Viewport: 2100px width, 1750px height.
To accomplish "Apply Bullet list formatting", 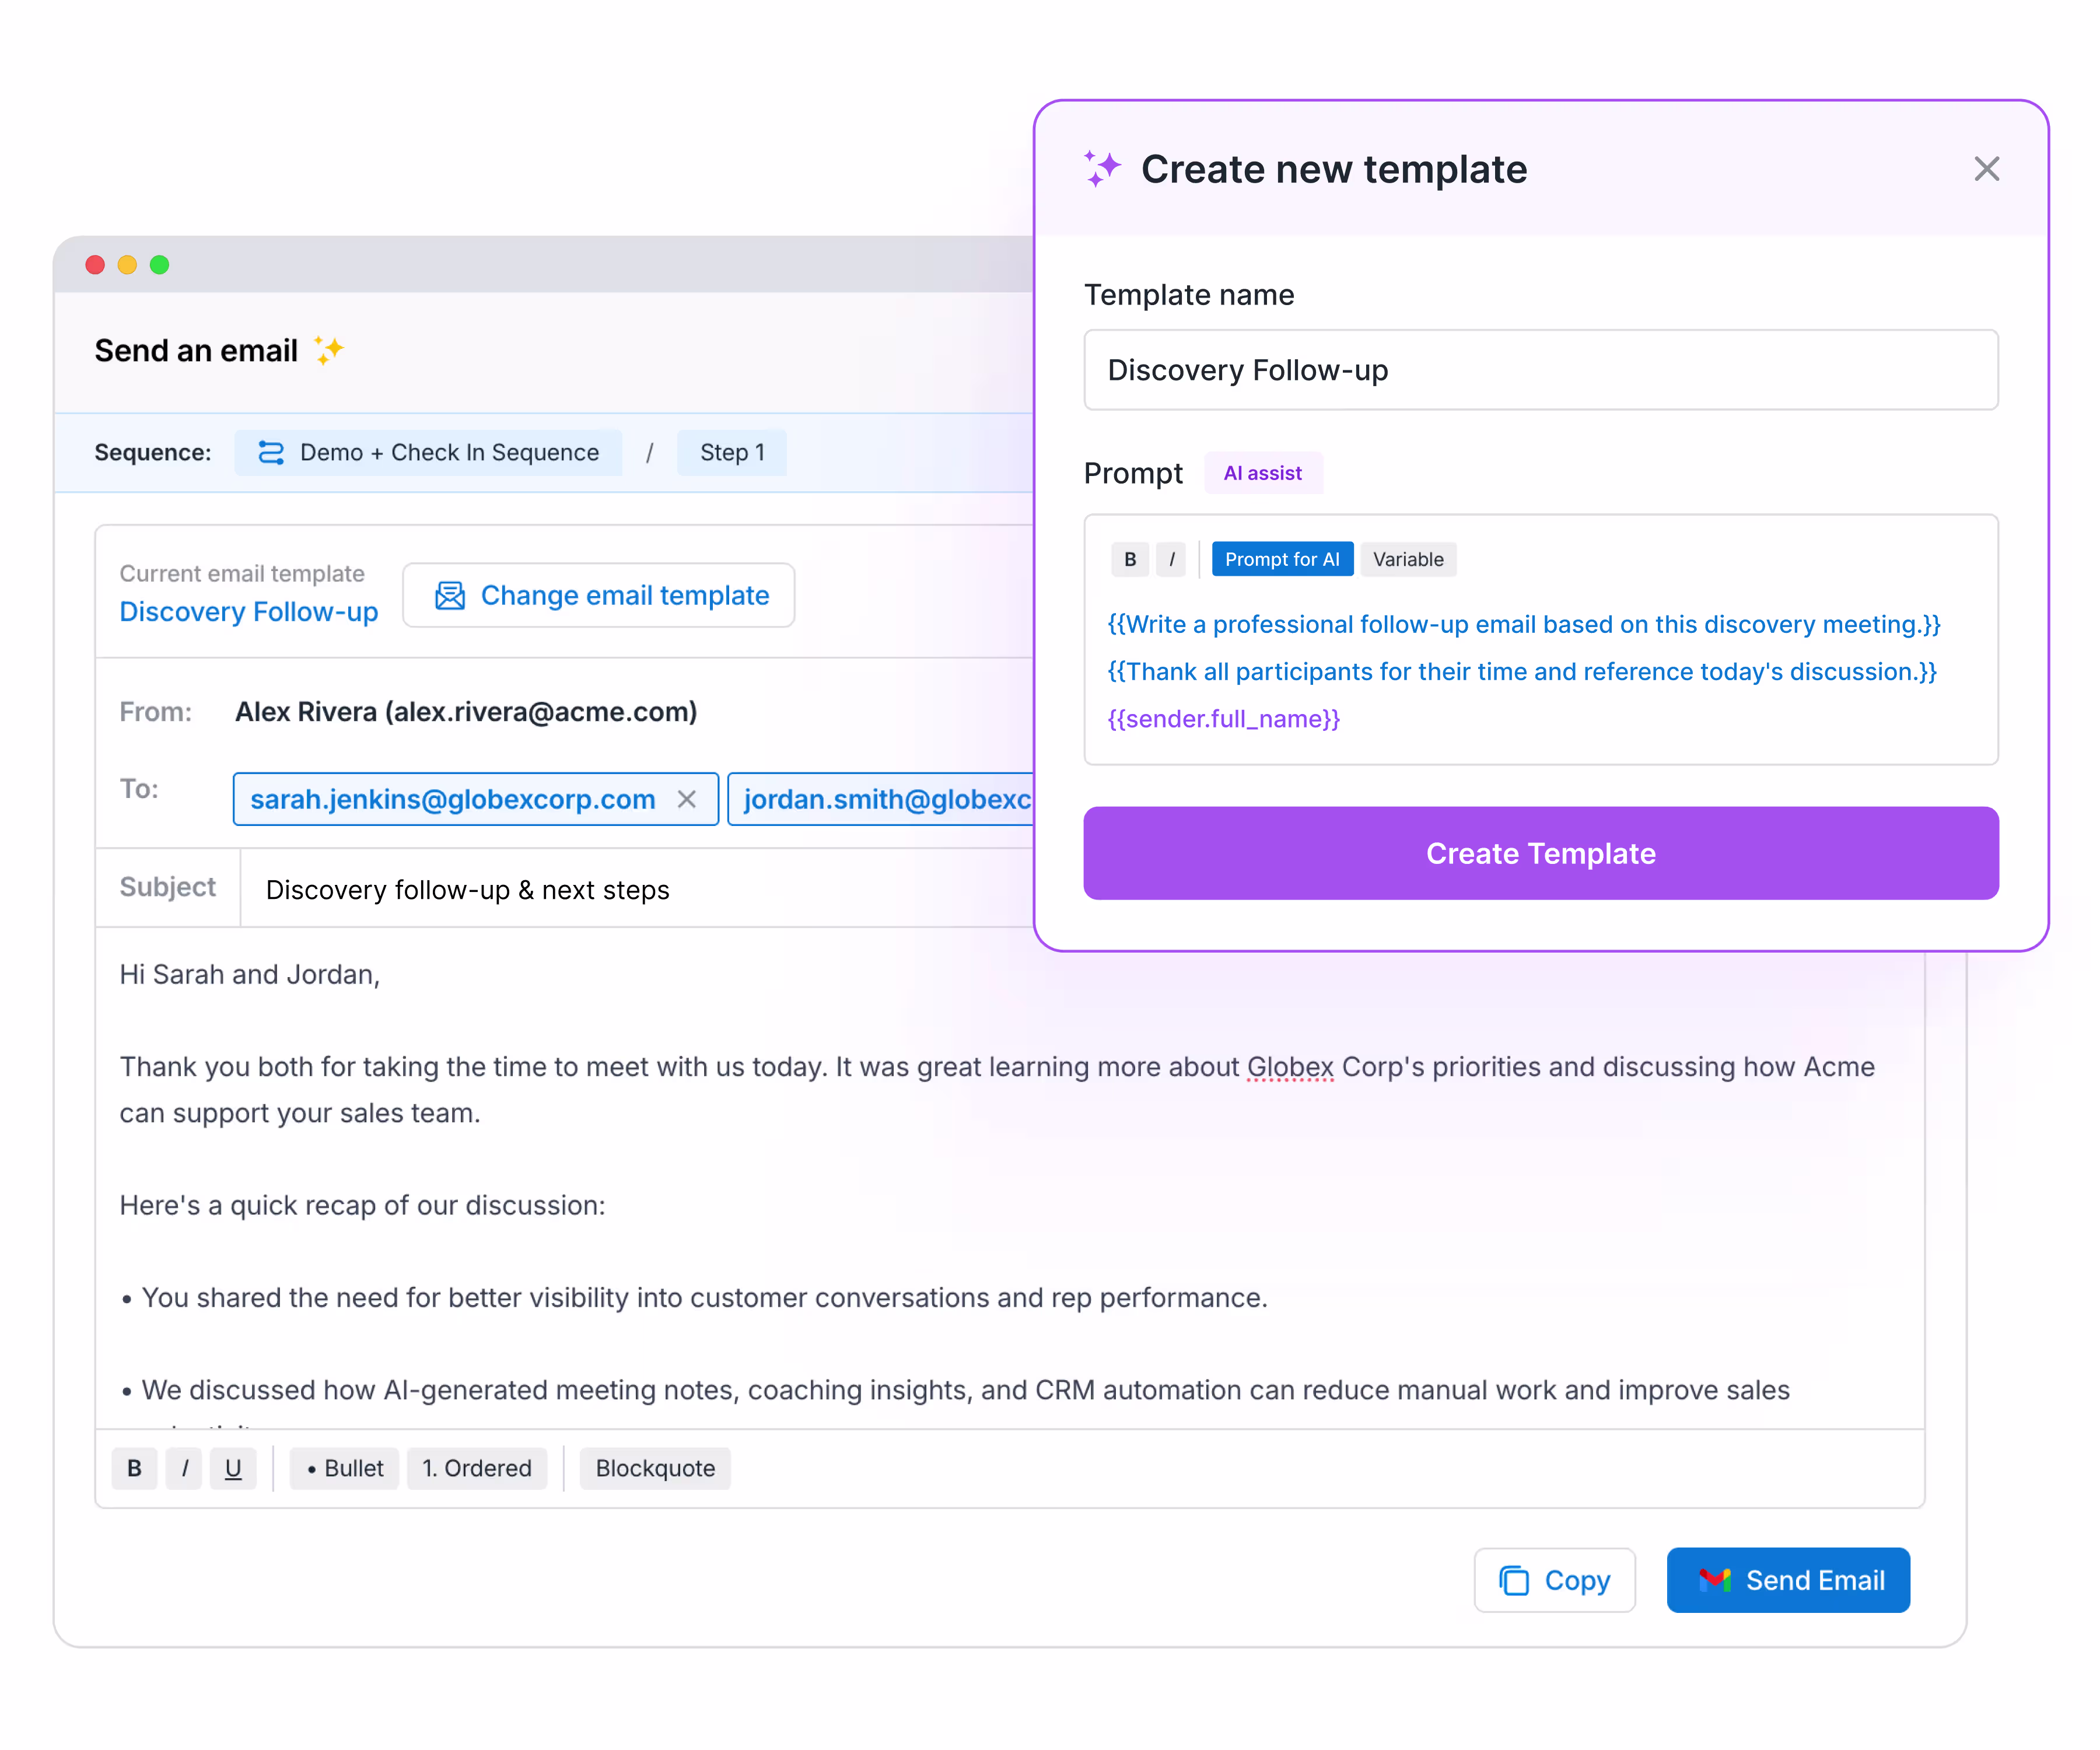I will coord(344,1468).
